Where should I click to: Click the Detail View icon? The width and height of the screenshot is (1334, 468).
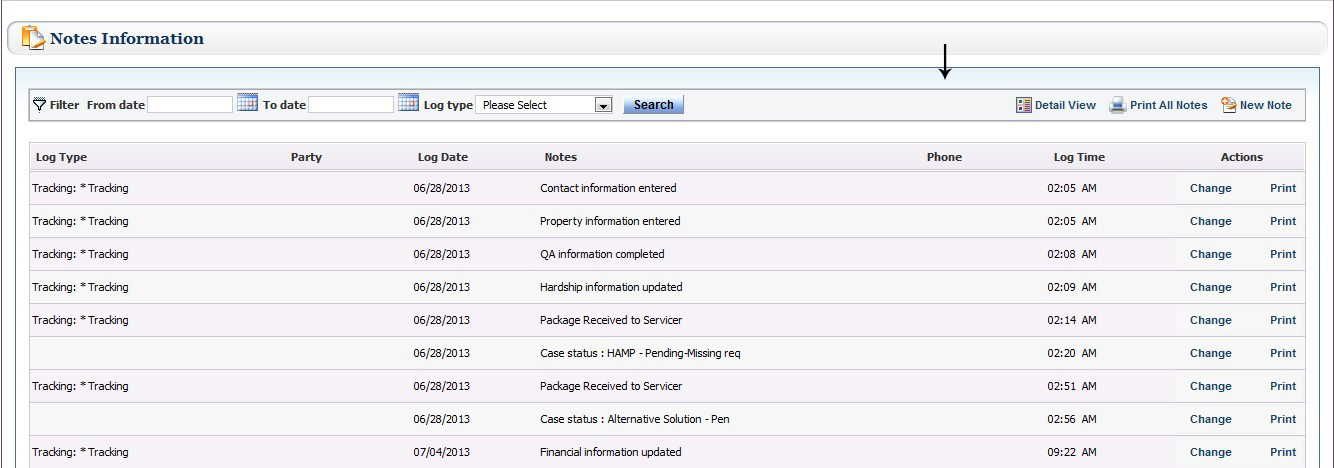point(1024,105)
